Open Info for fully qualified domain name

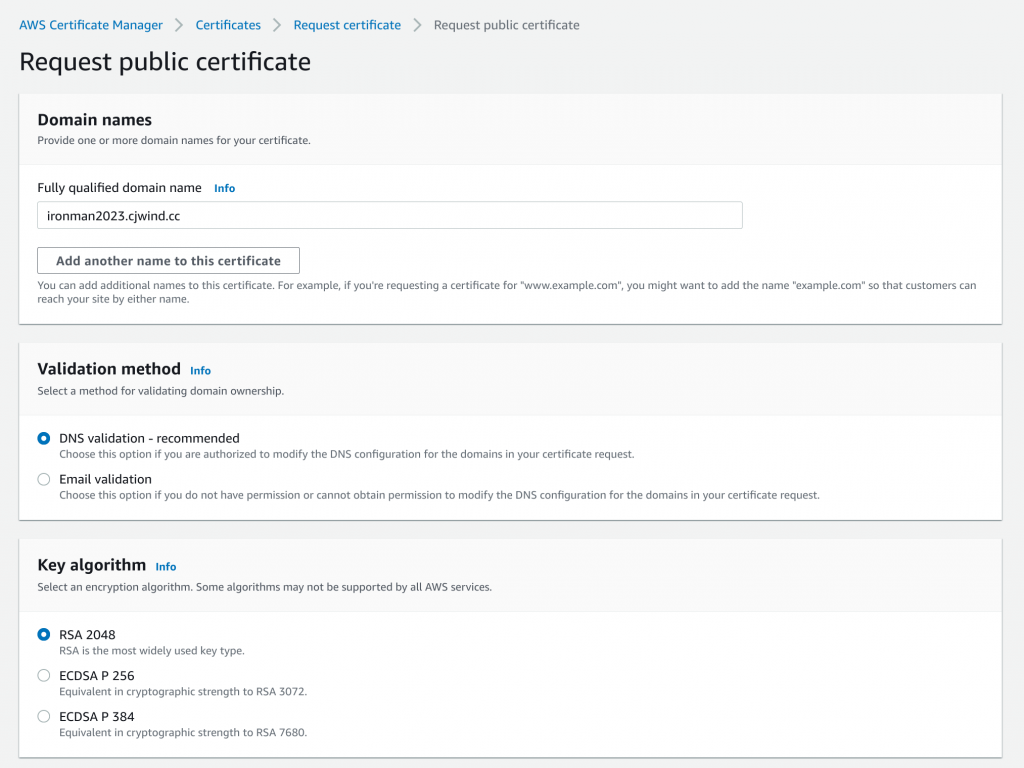(x=225, y=188)
